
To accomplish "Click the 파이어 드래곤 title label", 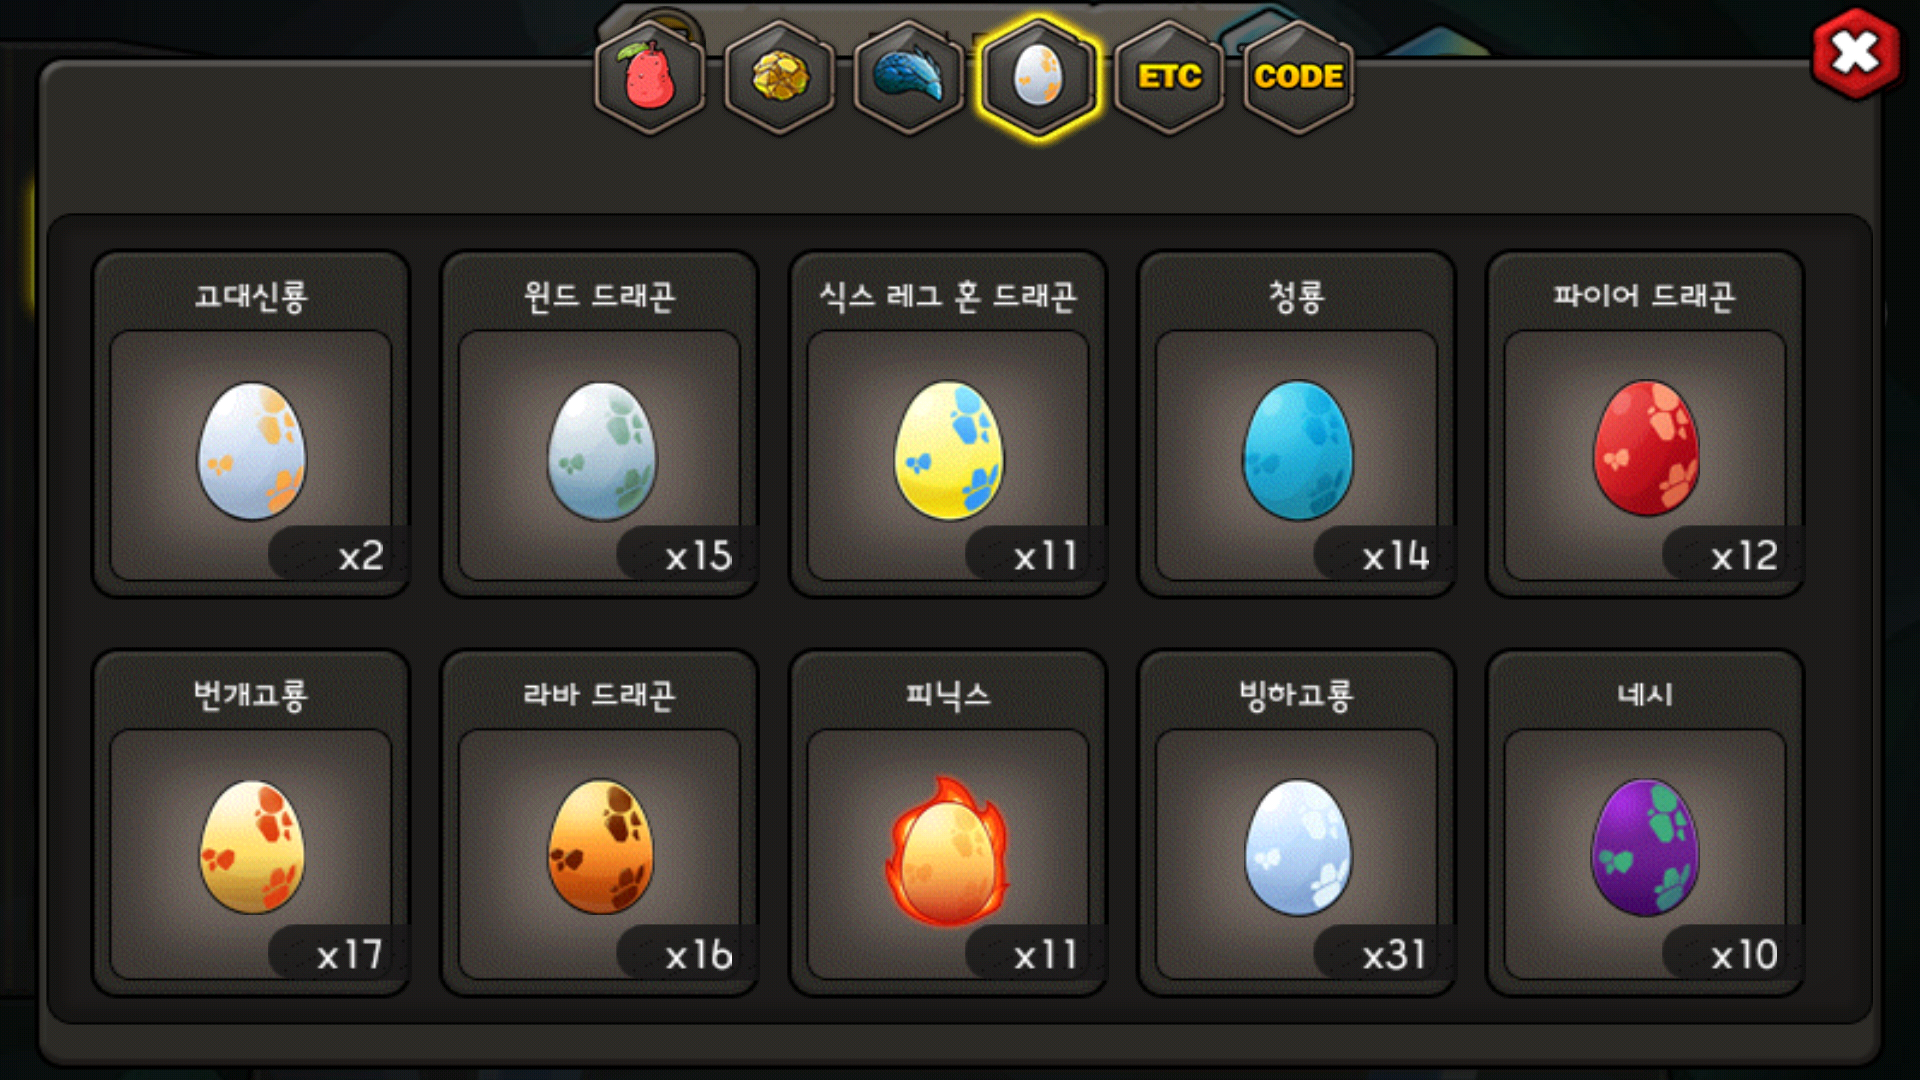I will (x=1645, y=296).
